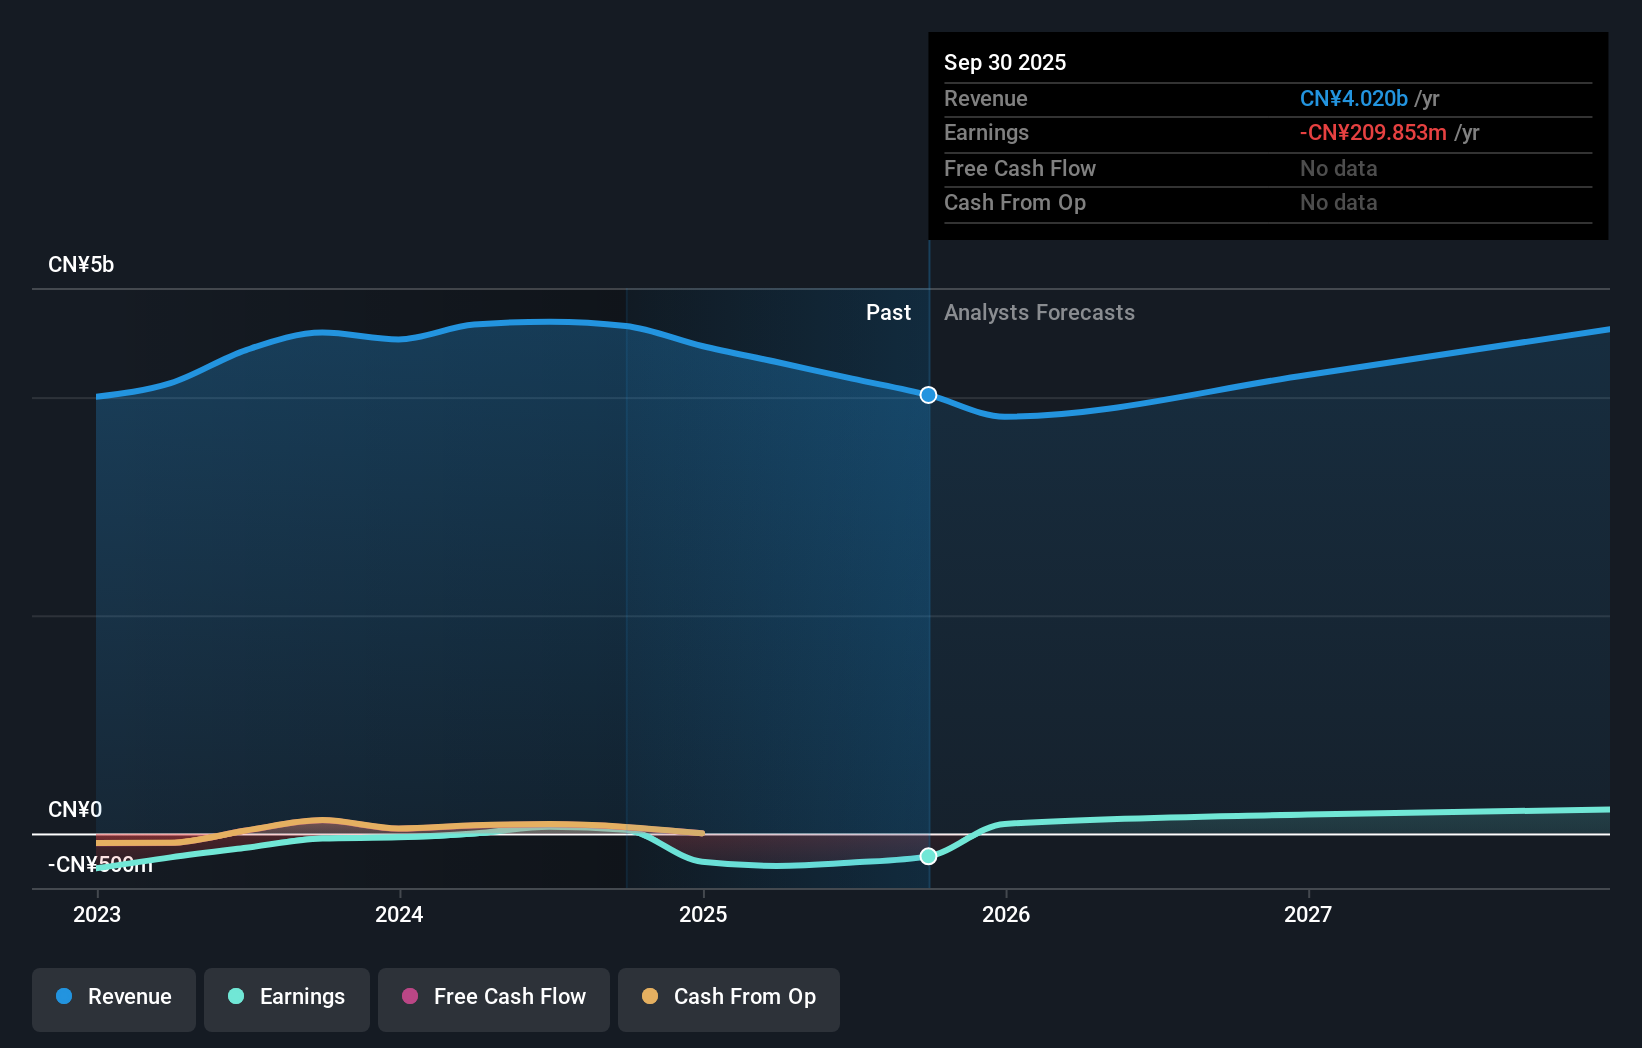Viewport: 1642px width, 1048px height.
Task: Expand the Analysts Forecasts section
Action: tap(1039, 312)
